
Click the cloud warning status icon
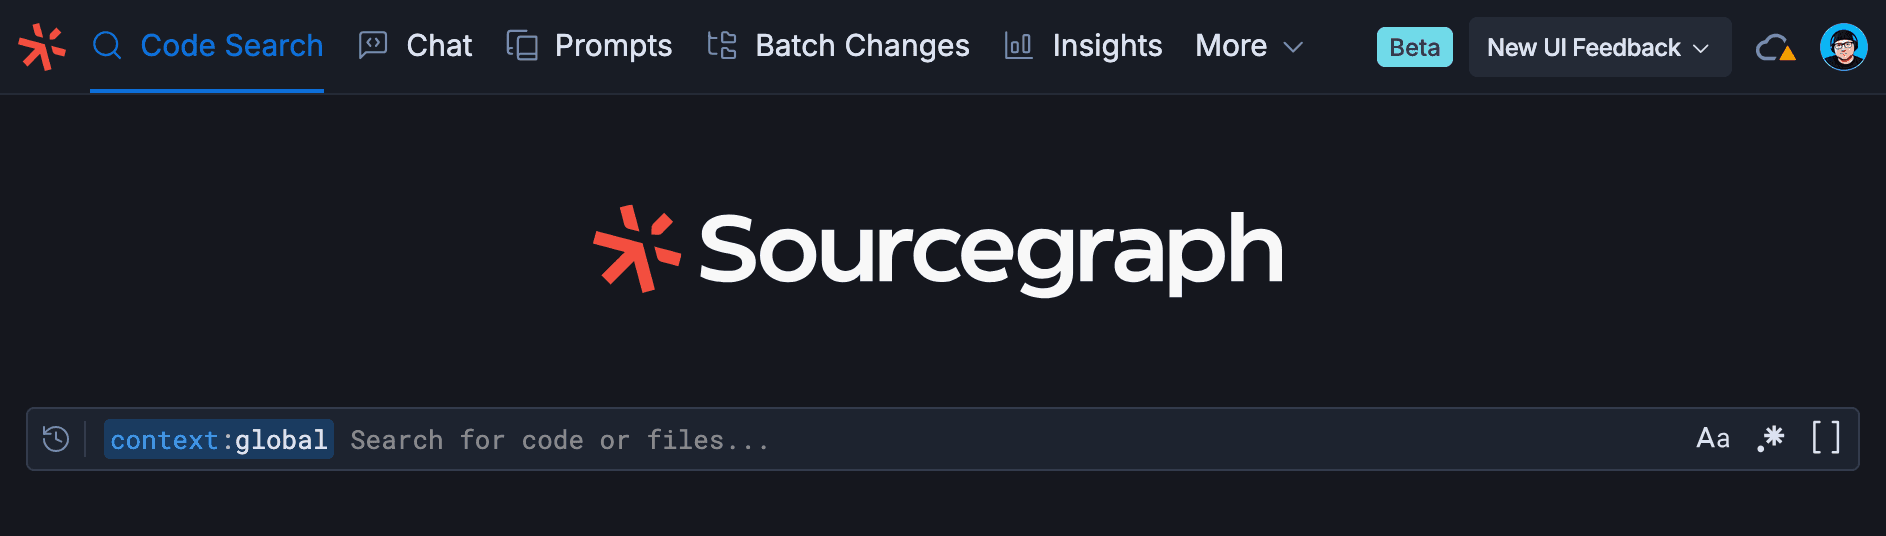[x=1776, y=48]
